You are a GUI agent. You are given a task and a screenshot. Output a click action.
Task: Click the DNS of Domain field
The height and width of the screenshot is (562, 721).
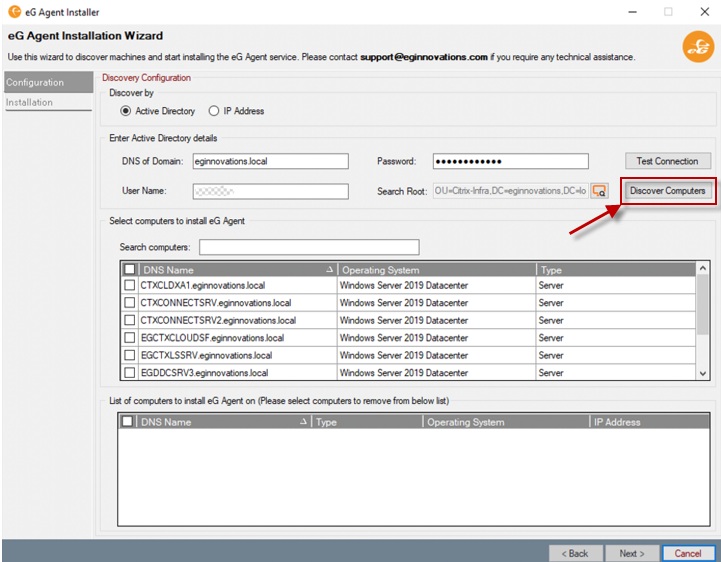270,161
